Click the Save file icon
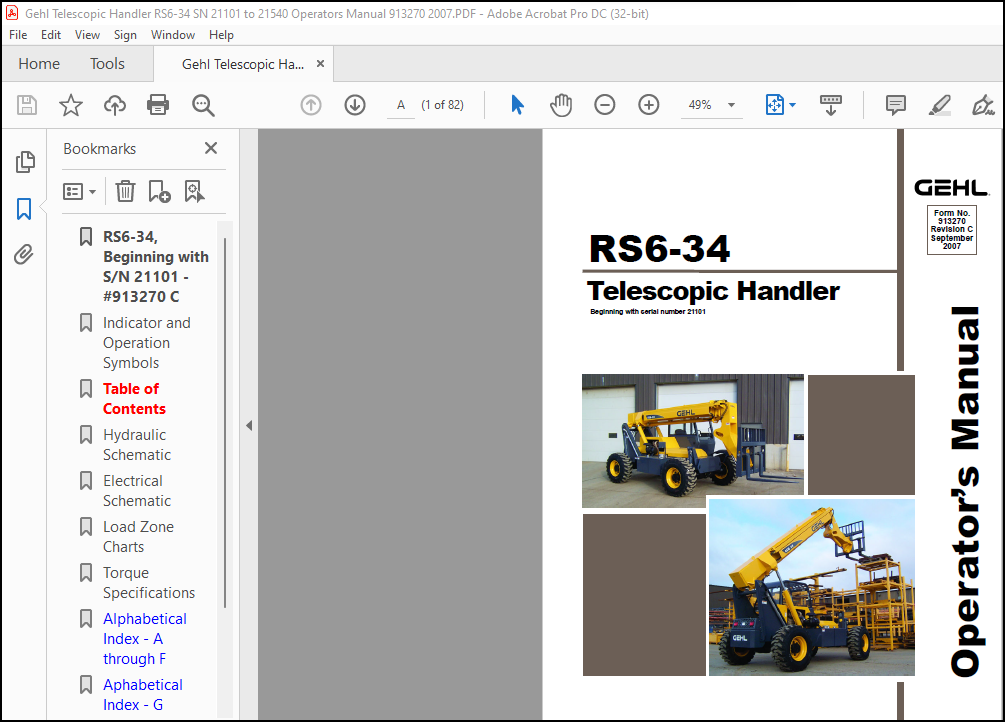The image size is (1005, 722). (27, 105)
